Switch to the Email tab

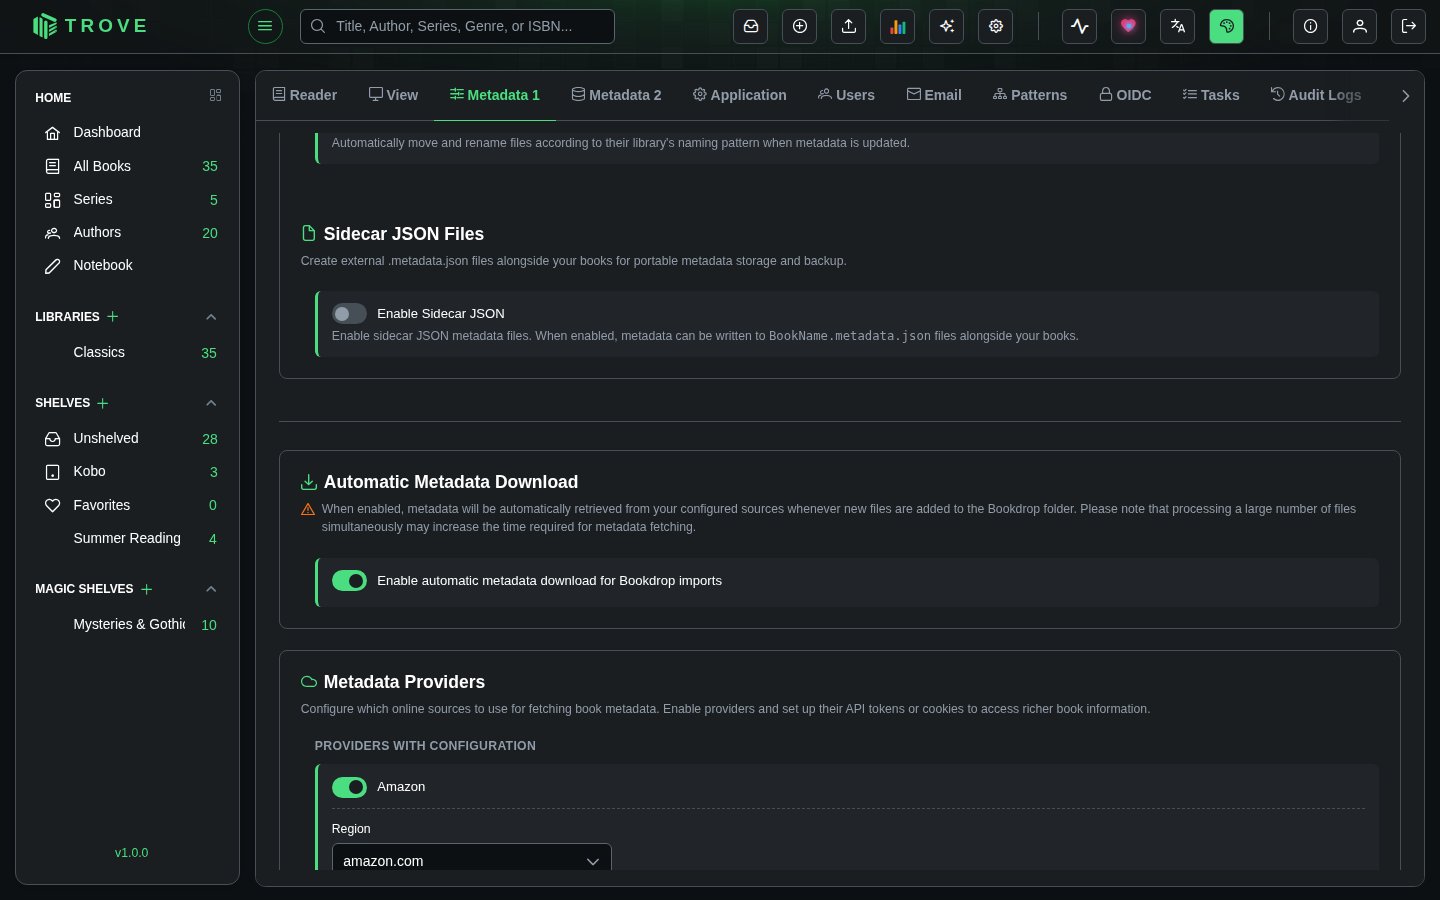click(x=934, y=95)
